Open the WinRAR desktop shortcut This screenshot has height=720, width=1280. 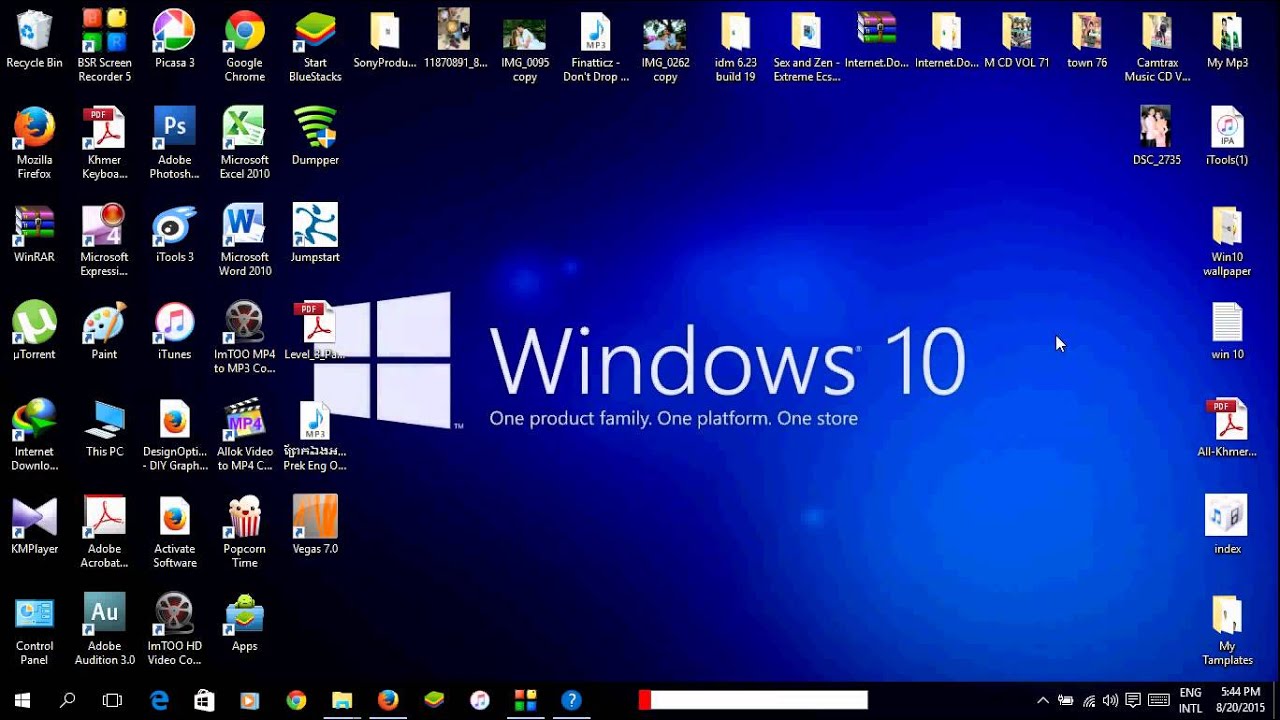point(34,235)
